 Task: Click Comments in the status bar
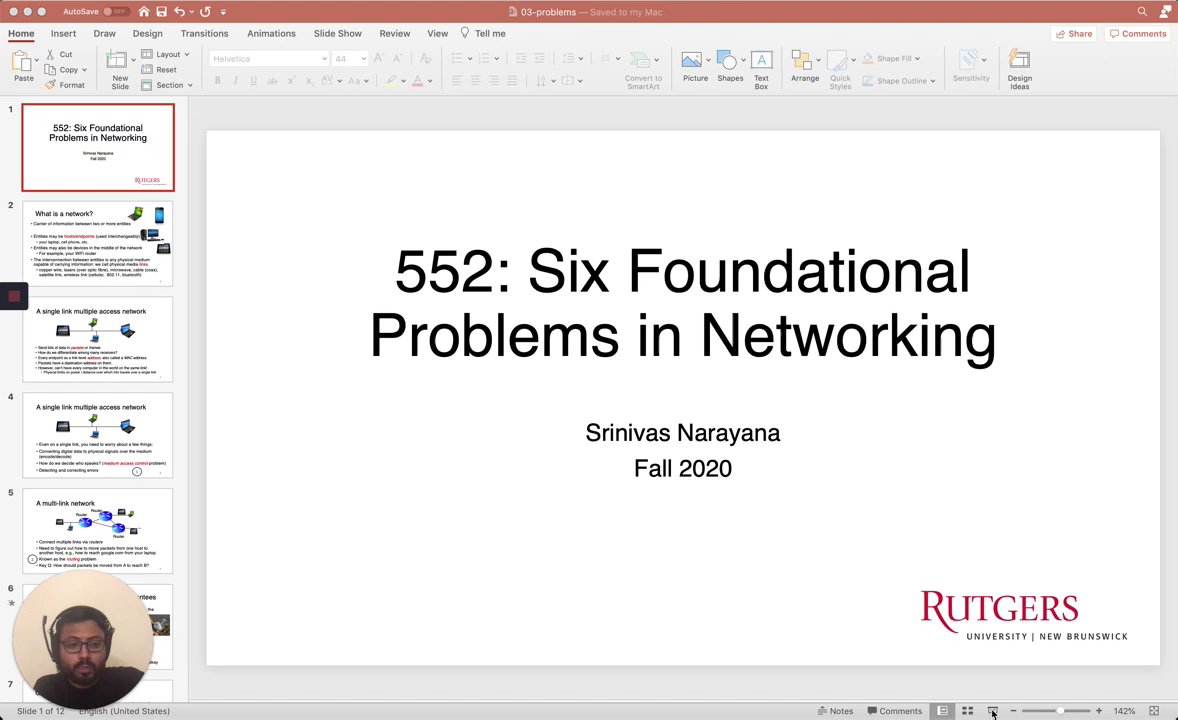(894, 711)
